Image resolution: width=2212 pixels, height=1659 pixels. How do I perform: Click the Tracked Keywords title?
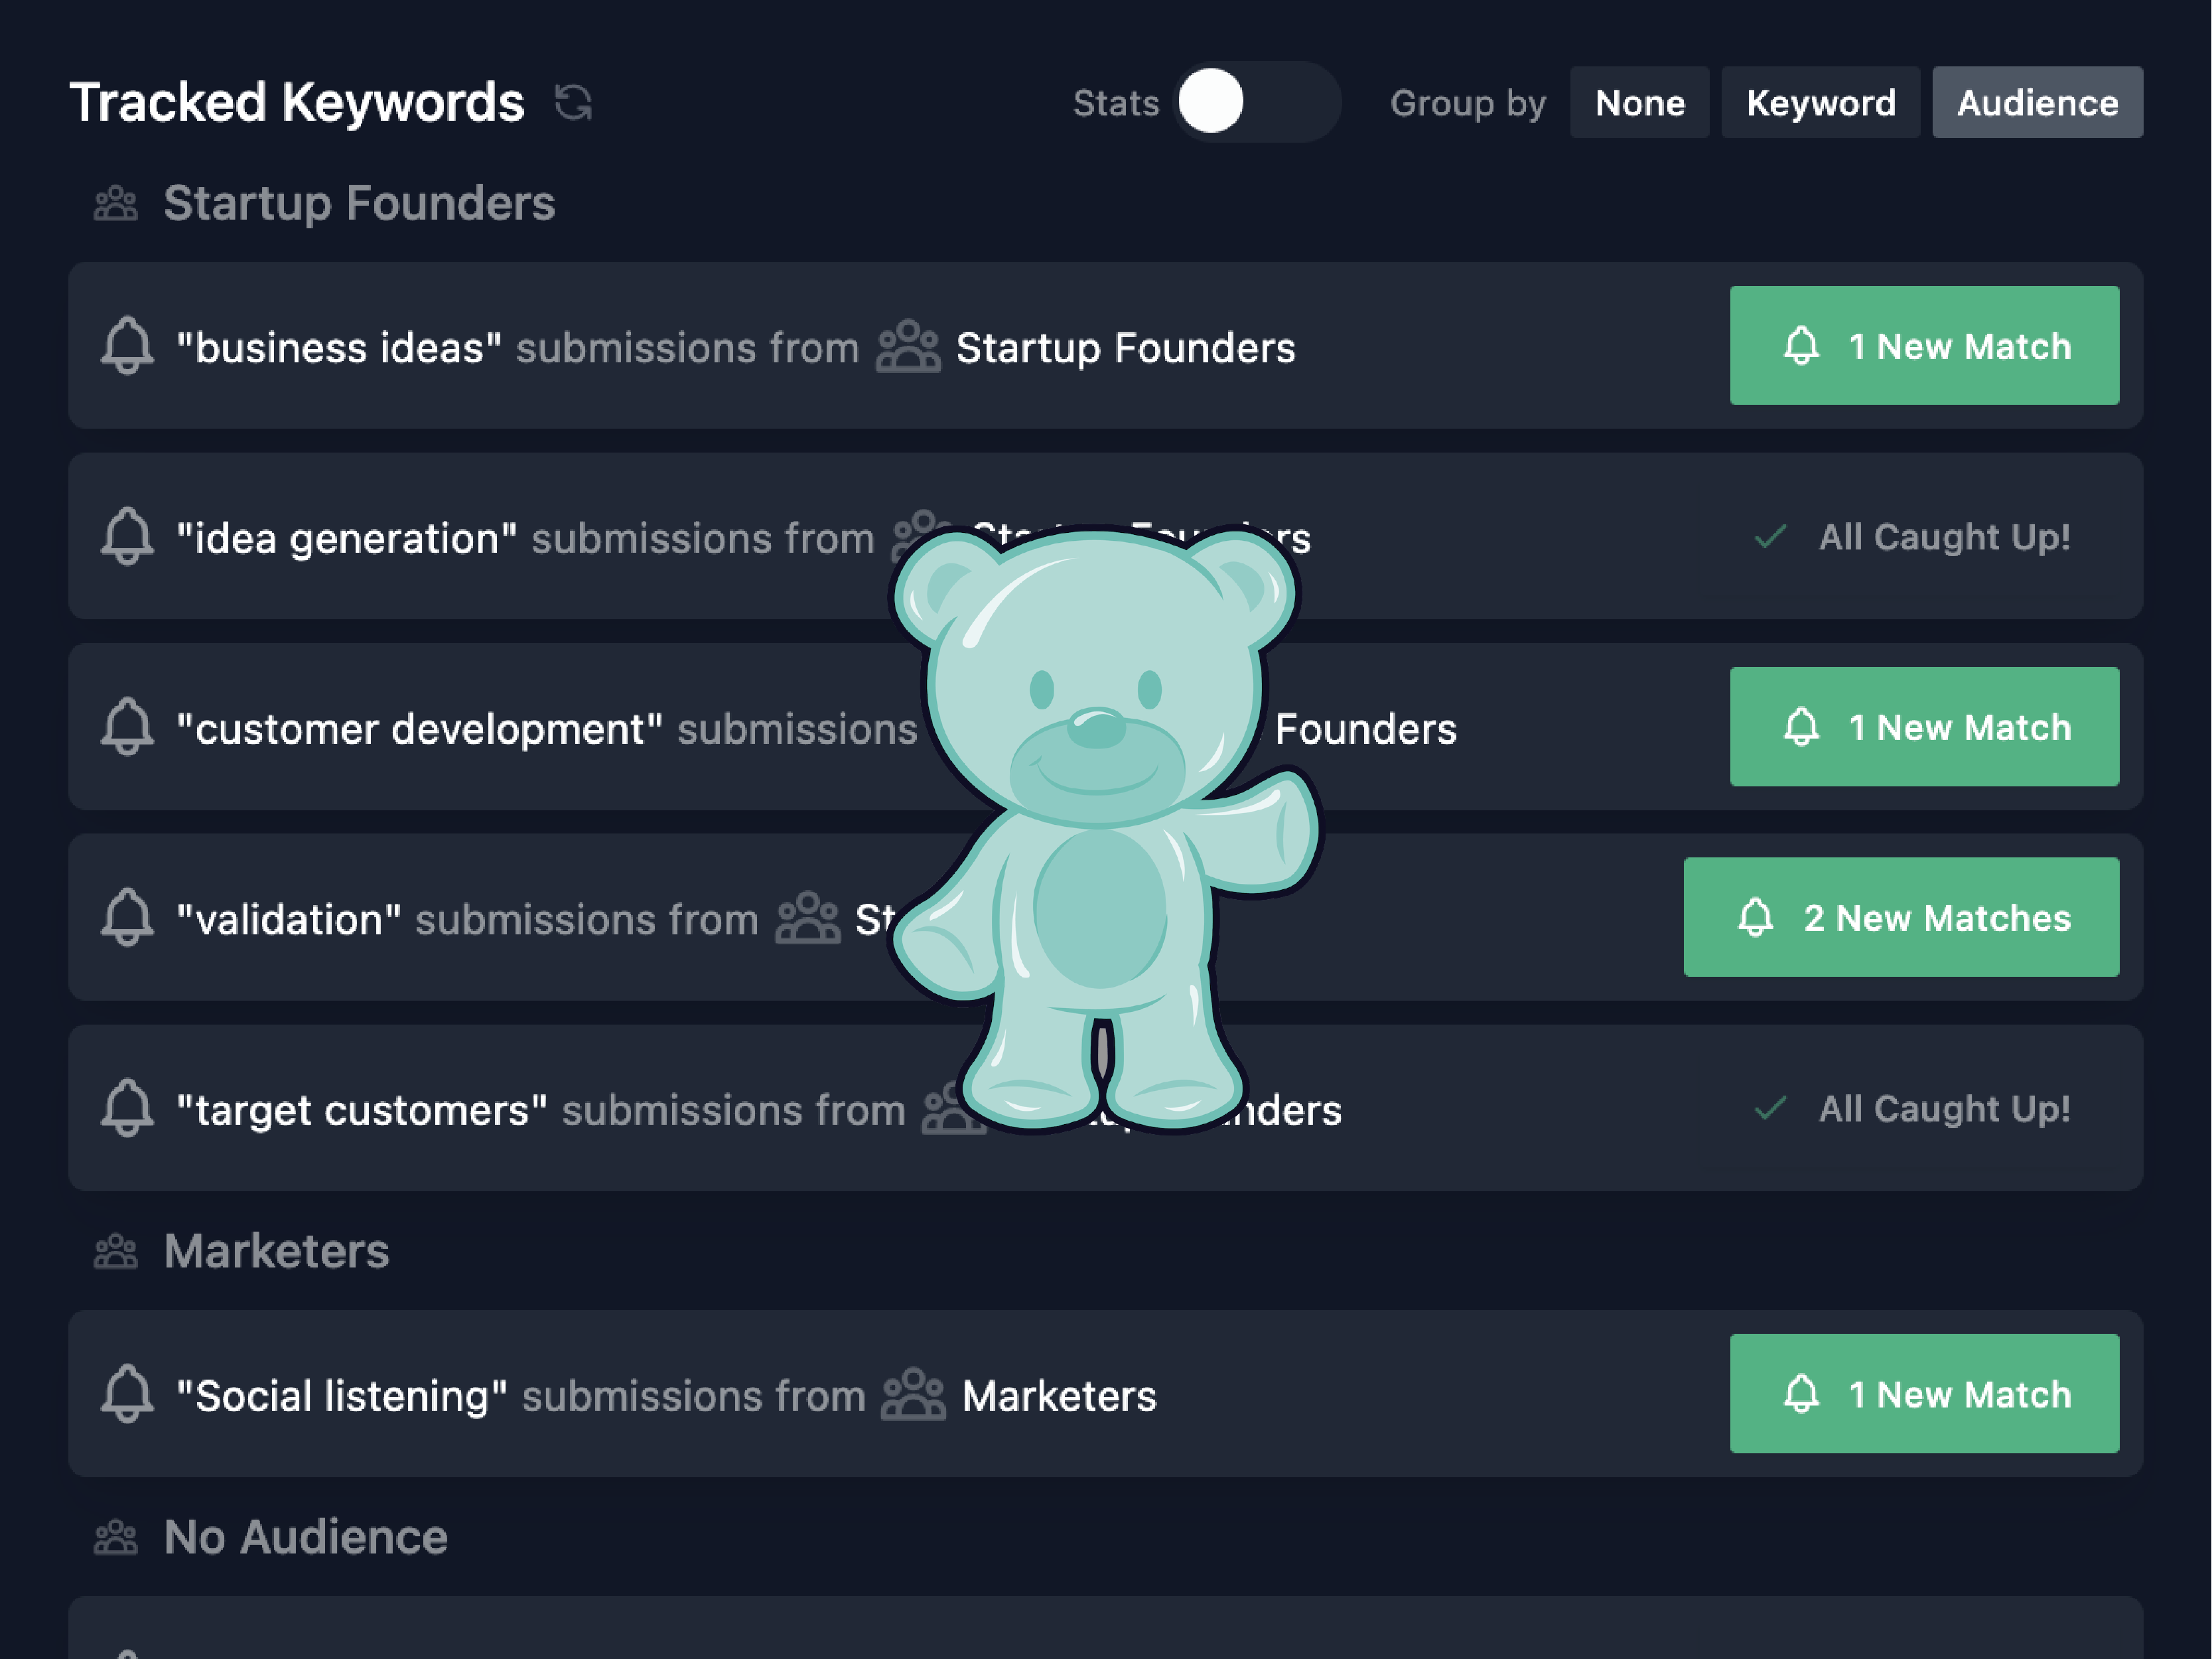pyautogui.click(x=297, y=103)
